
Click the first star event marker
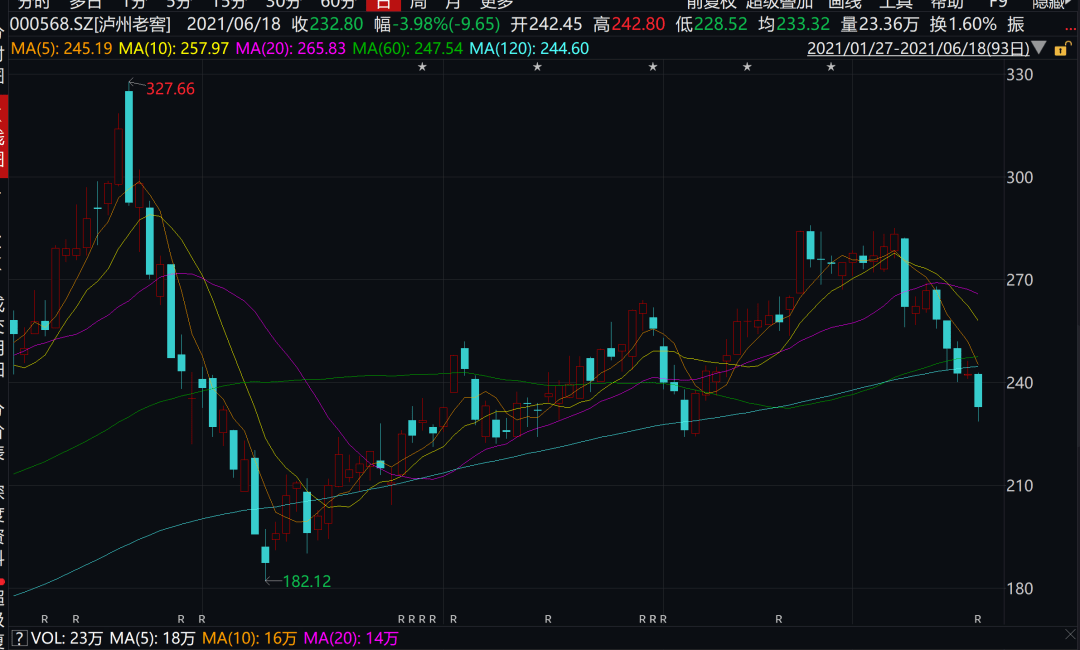pos(422,67)
